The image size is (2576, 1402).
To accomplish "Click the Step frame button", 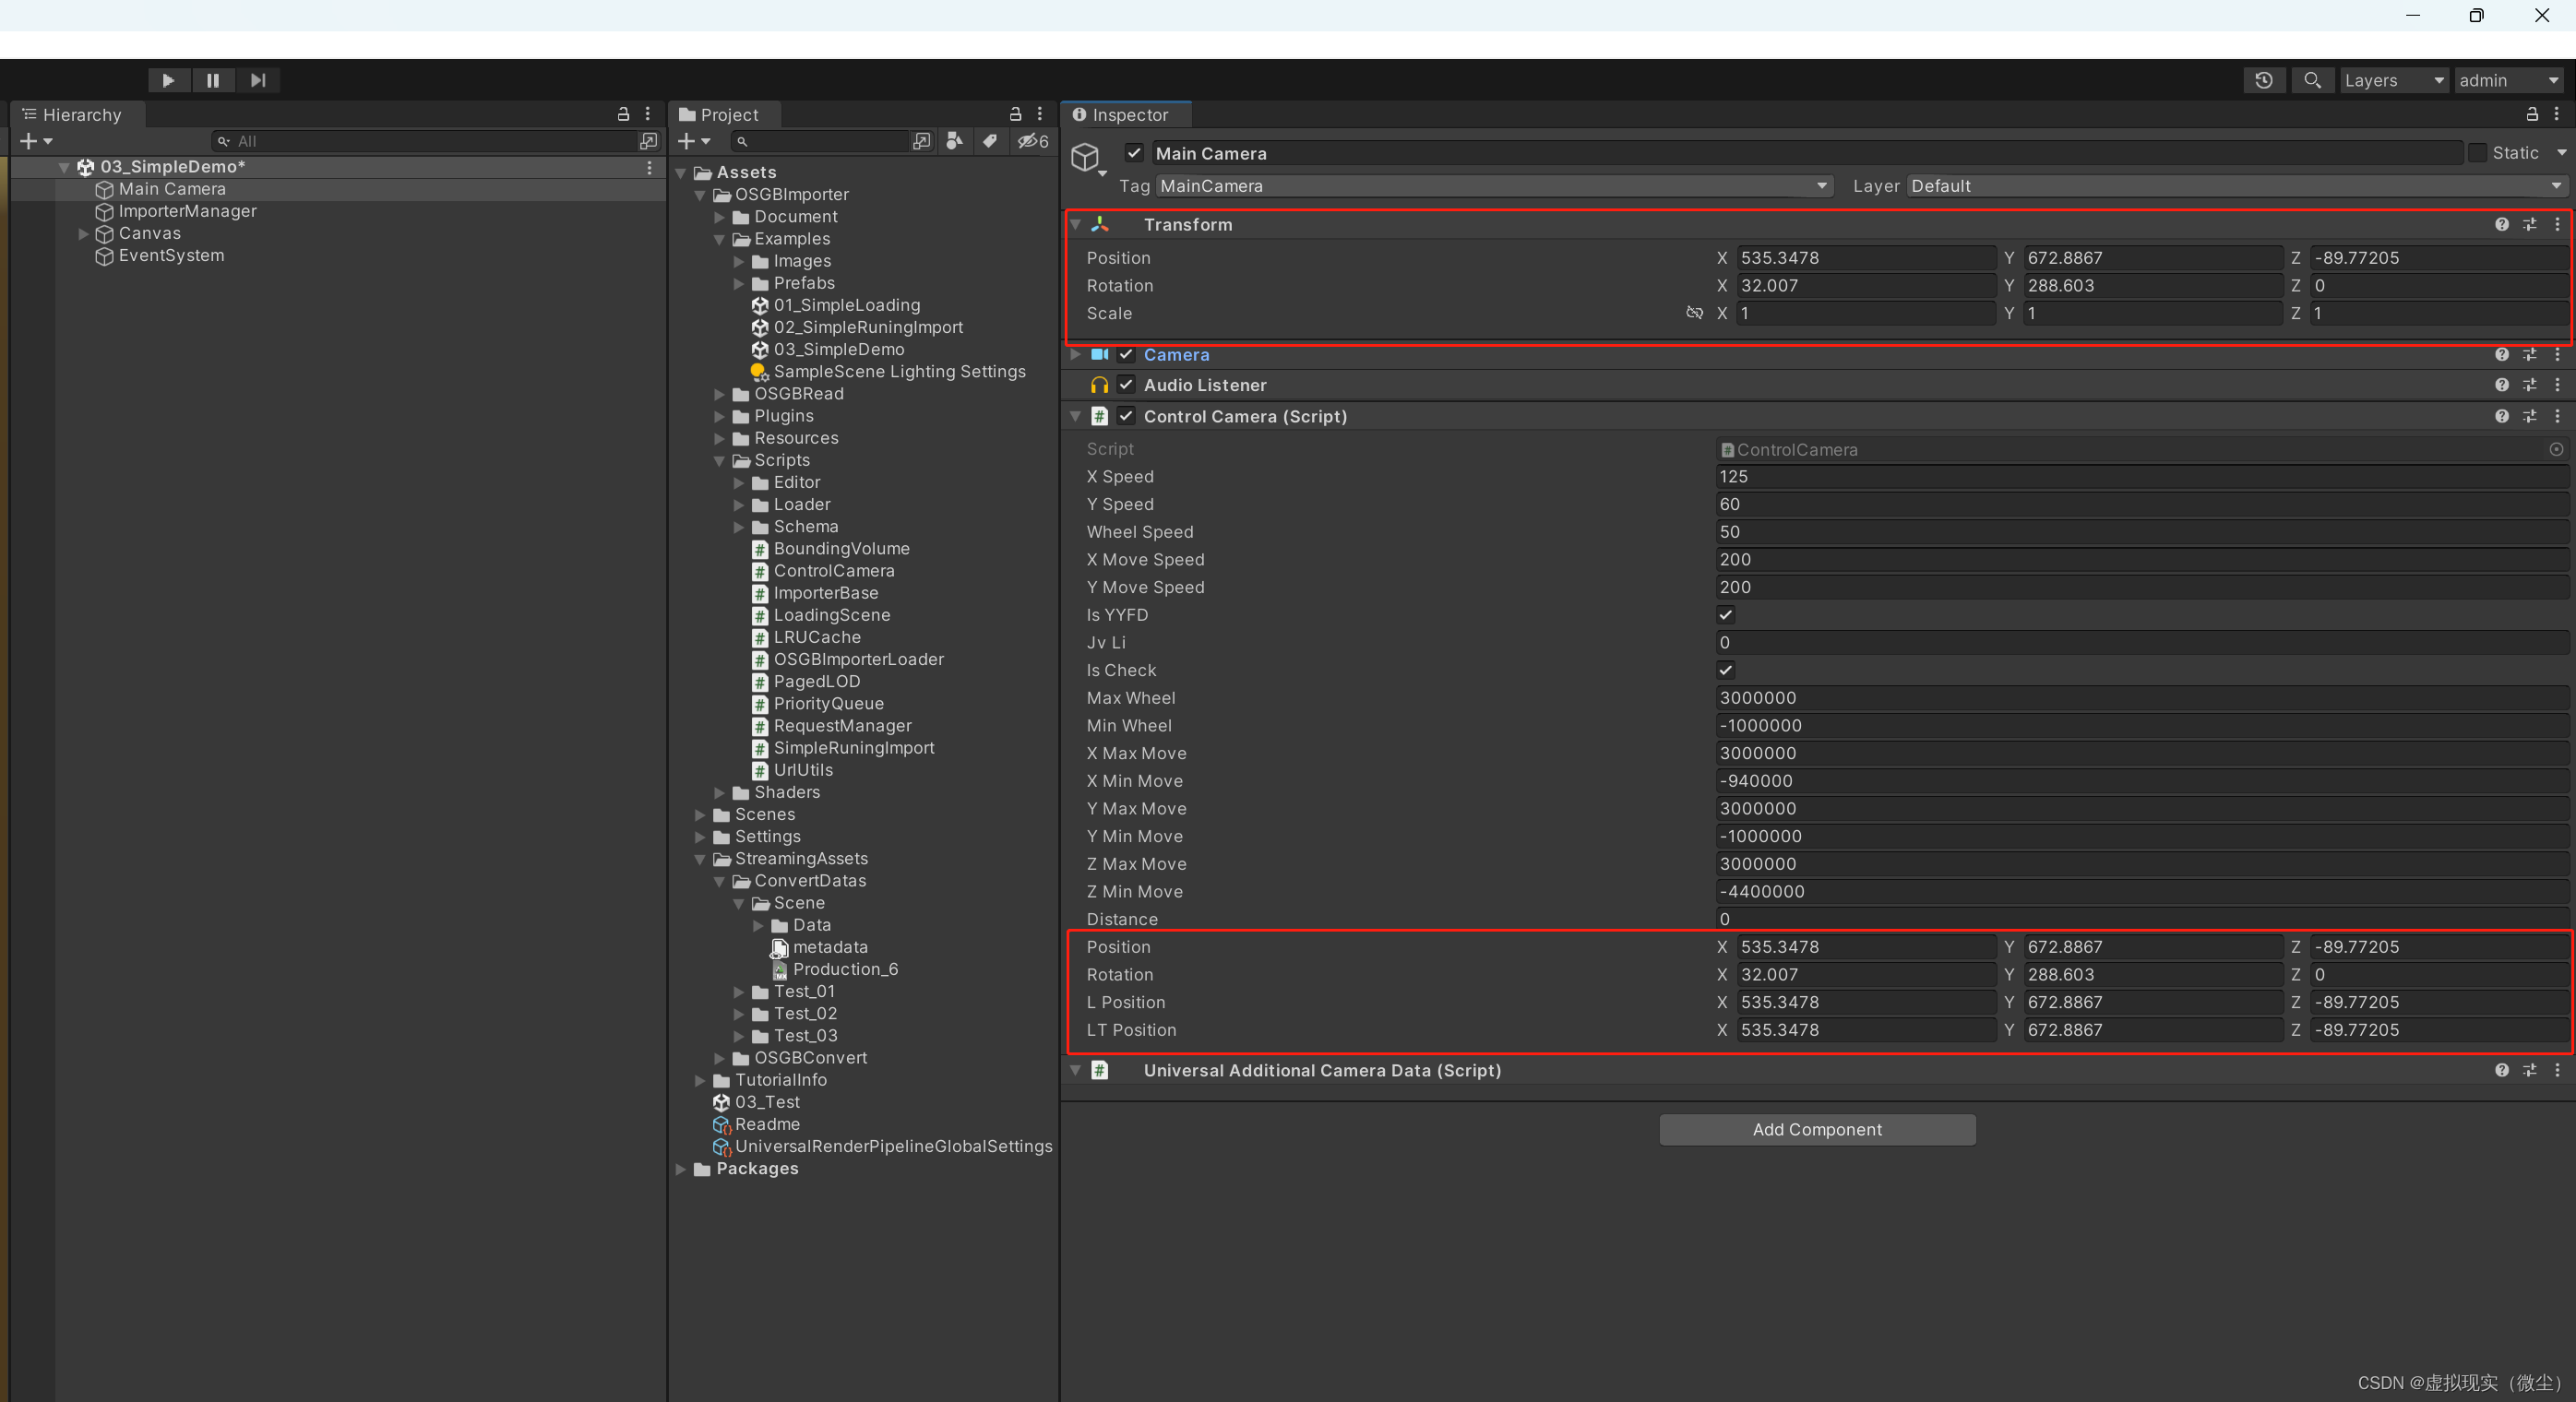I will [x=258, y=80].
